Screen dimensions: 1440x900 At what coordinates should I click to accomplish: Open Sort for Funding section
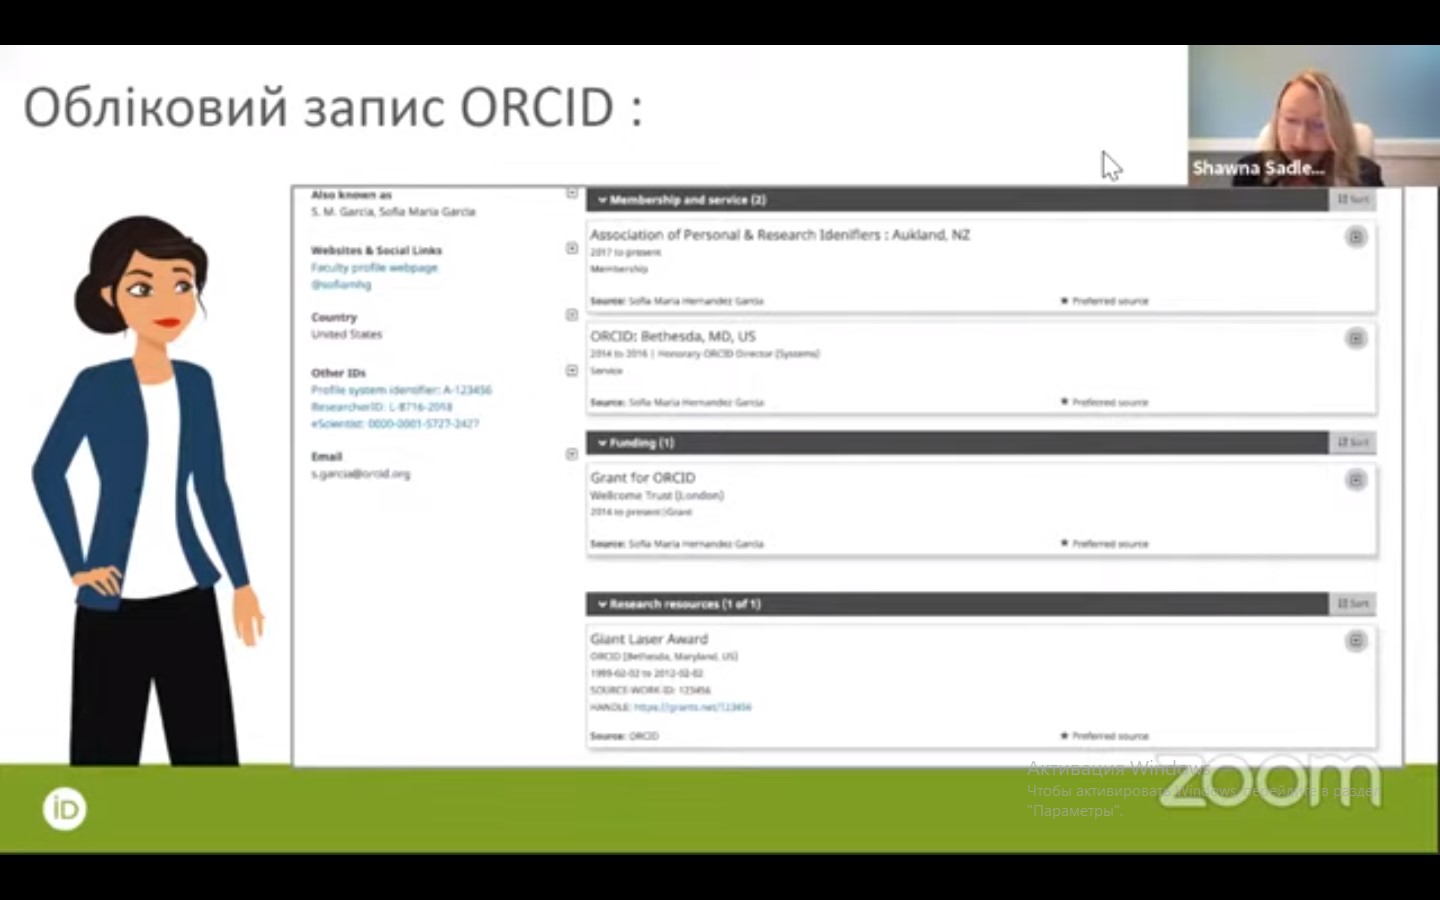pyautogui.click(x=1353, y=443)
